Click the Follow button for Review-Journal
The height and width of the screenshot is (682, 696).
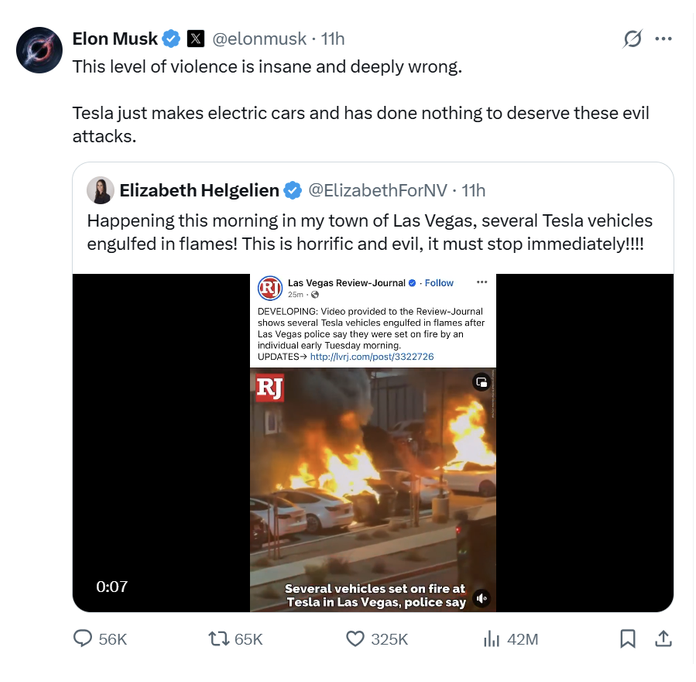pyautogui.click(x=439, y=283)
